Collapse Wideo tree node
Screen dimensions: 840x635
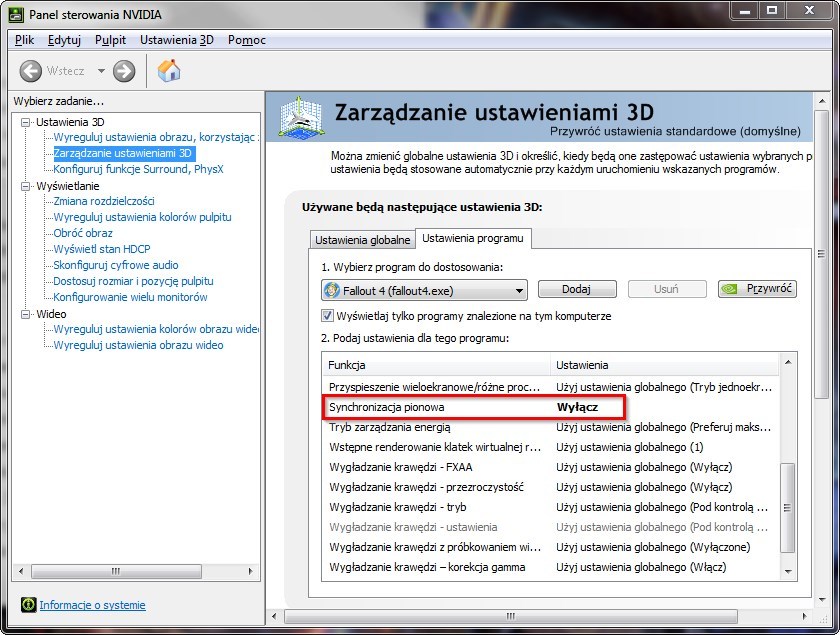click(25, 315)
